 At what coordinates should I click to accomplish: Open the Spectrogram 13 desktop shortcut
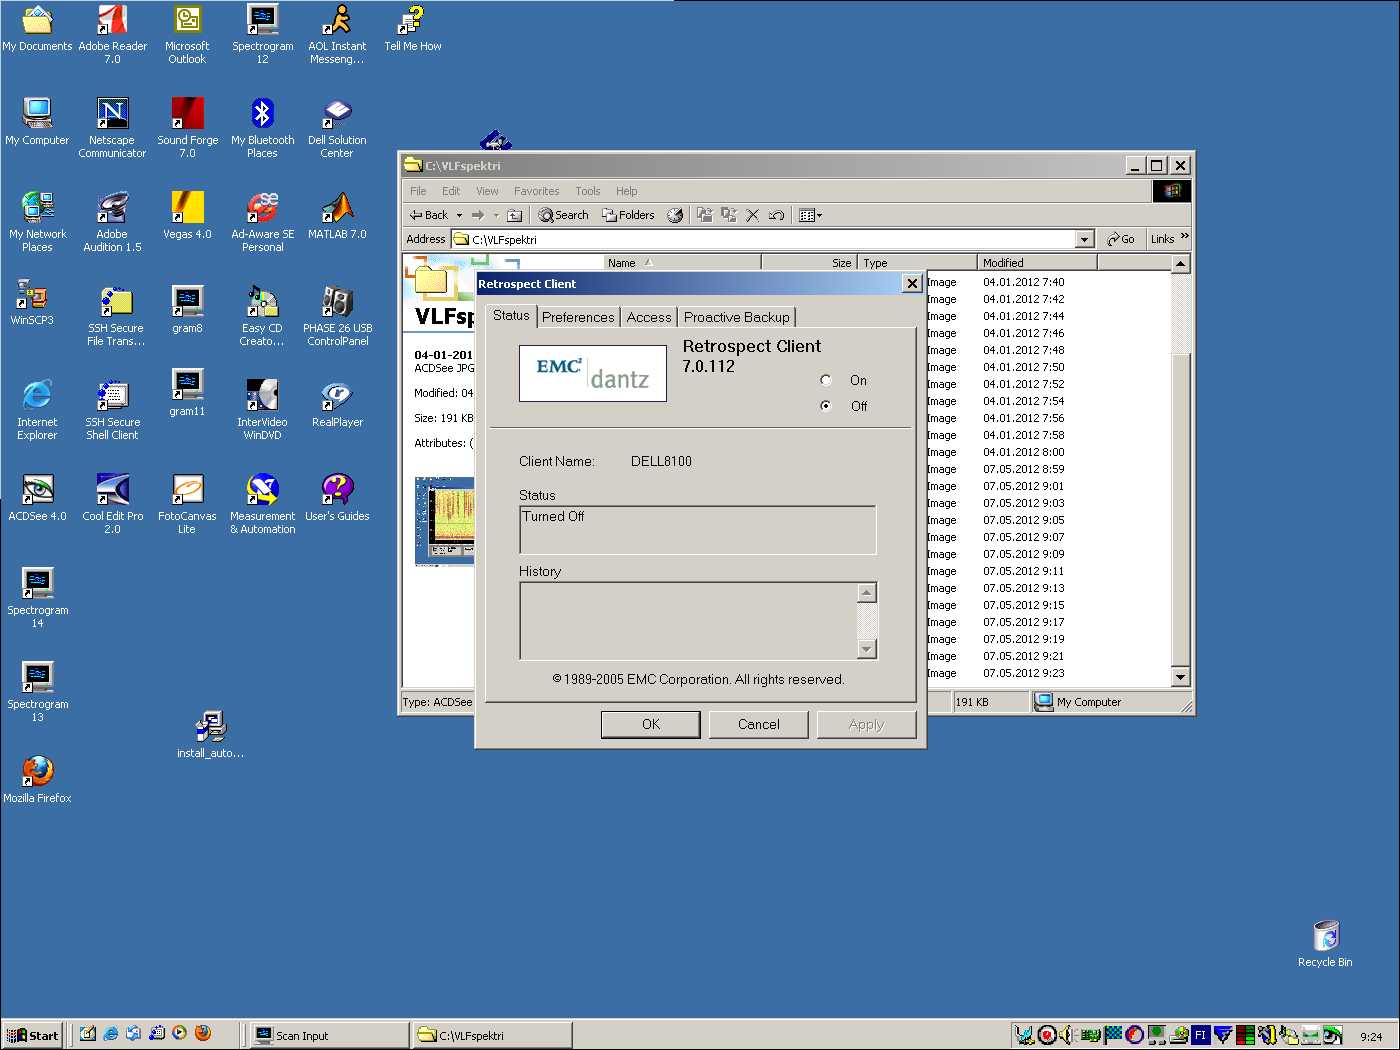click(37, 692)
